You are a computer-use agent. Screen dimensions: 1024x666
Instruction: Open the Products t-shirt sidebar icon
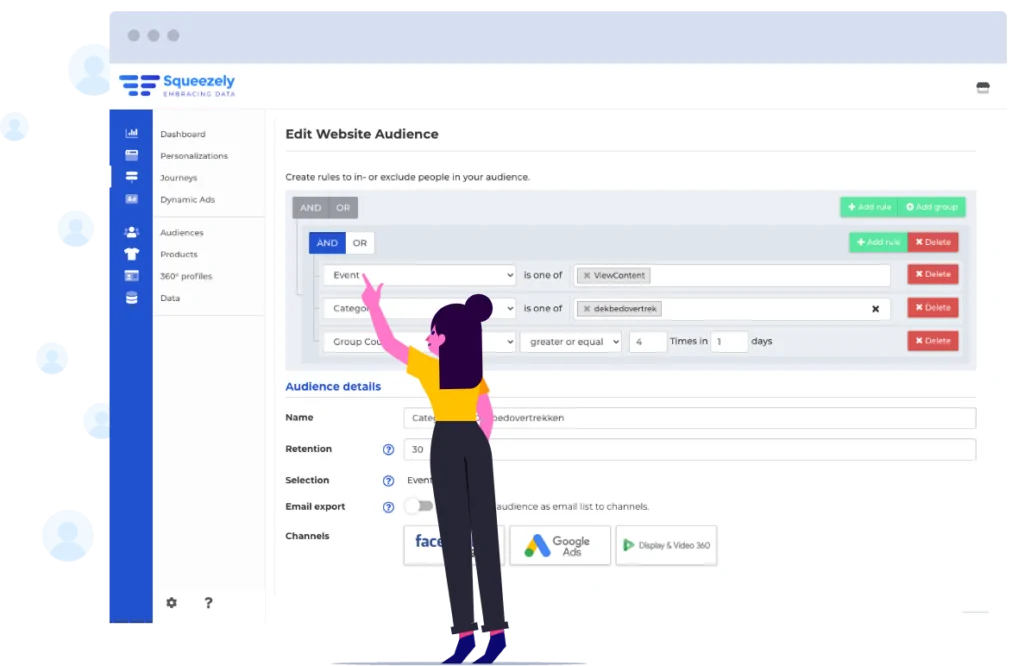(x=131, y=254)
